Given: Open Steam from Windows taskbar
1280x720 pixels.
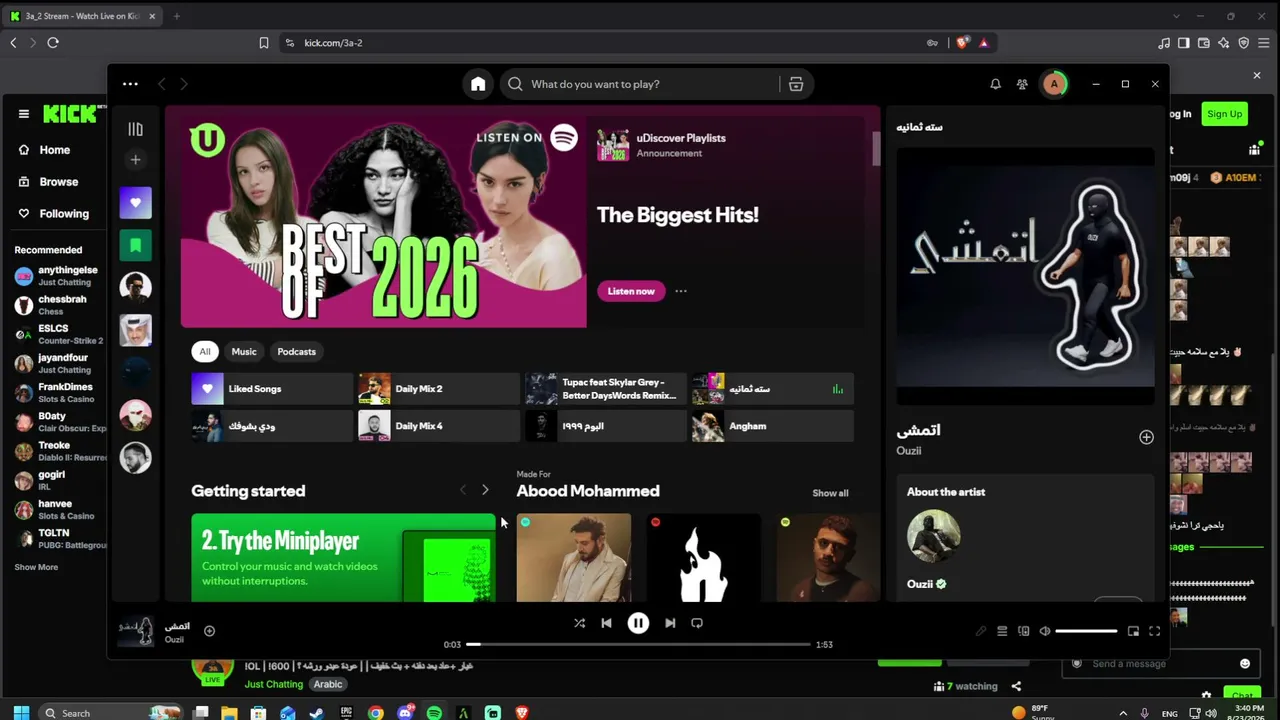Looking at the screenshot, I should pyautogui.click(x=317, y=713).
